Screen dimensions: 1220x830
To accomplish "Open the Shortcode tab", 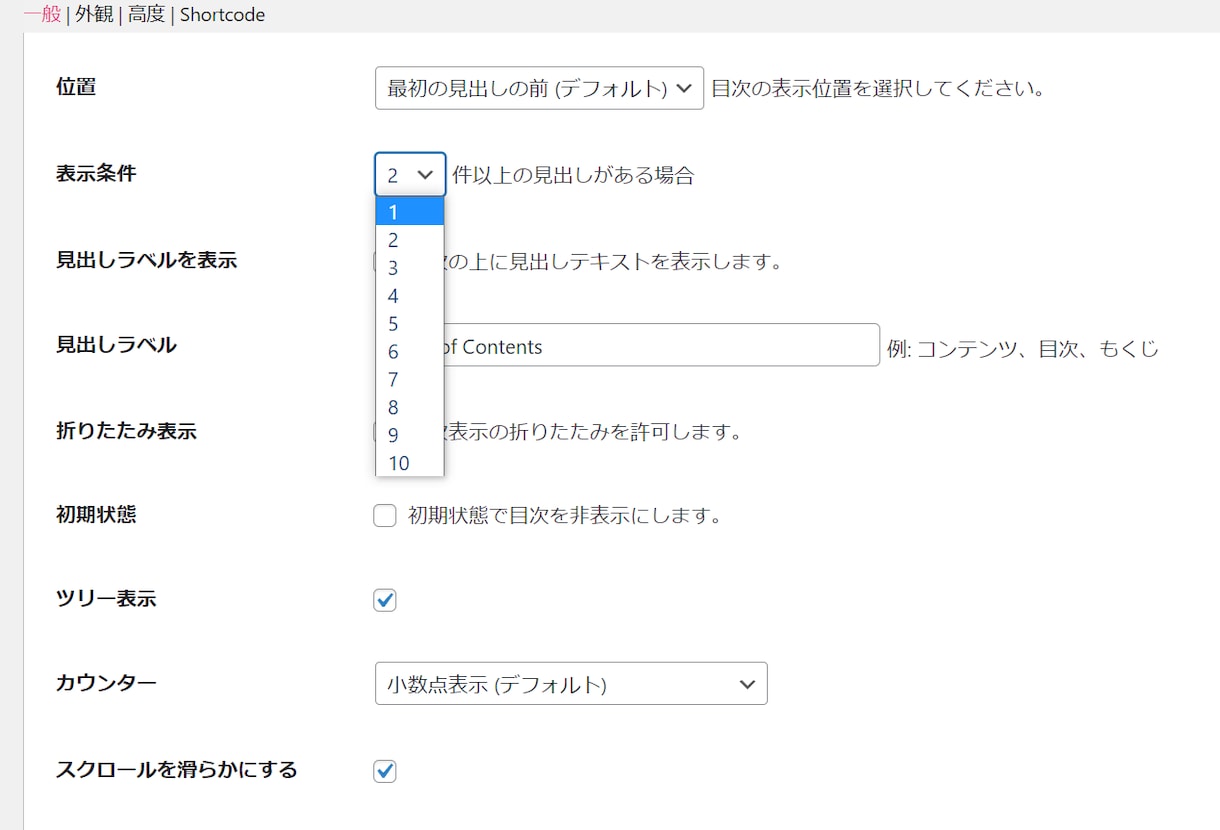I will click(222, 15).
